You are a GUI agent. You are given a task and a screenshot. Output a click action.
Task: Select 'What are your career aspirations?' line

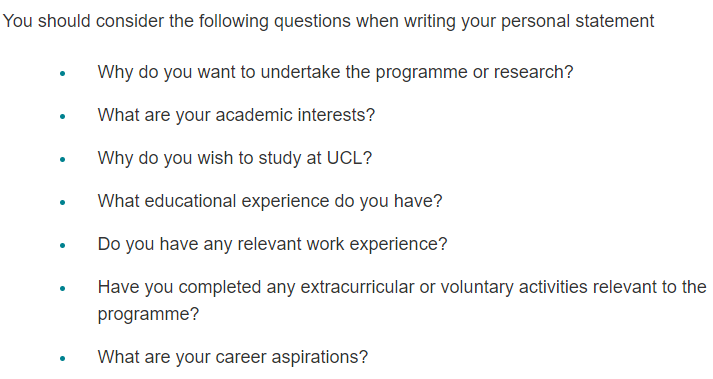(x=232, y=357)
